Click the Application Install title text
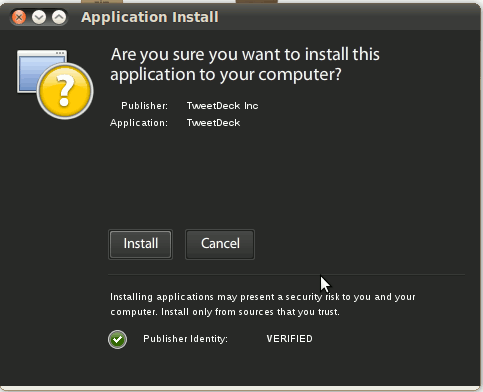Viewport: 483px width, 392px height. pos(150,17)
